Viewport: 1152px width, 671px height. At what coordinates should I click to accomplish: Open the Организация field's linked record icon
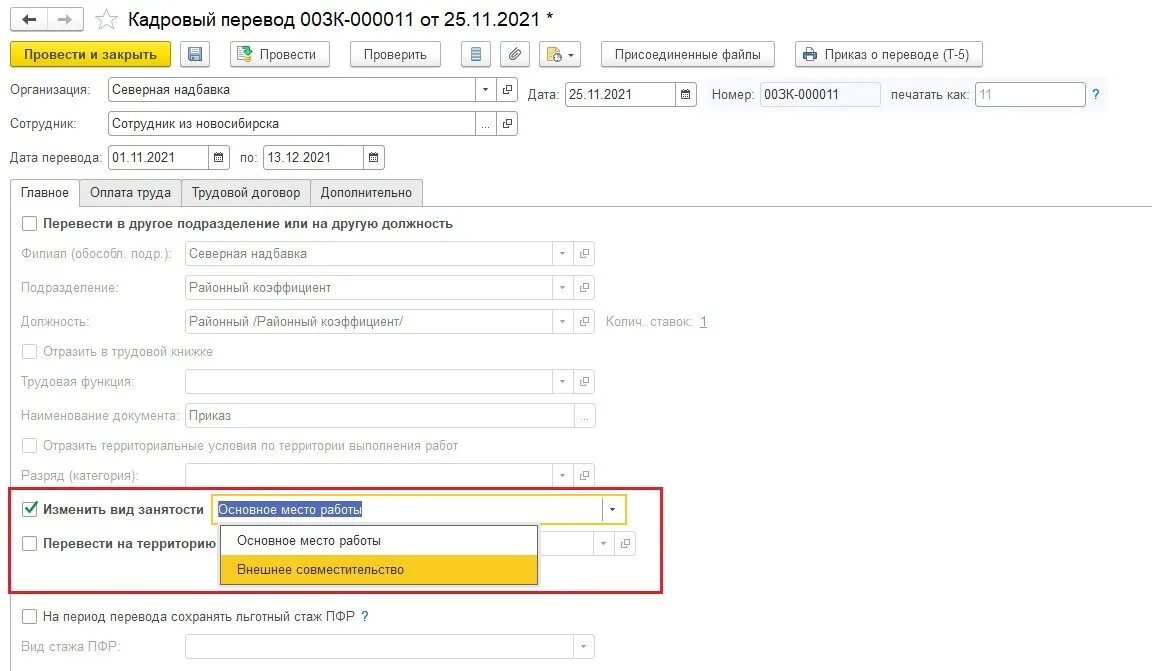(507, 90)
